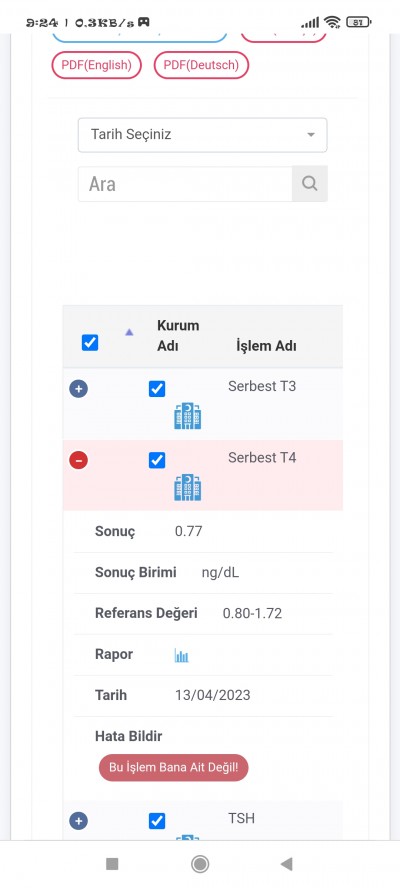Tap the Android home circle button
Image resolution: width=400 pixels, height=888 pixels.
[x=199, y=864]
